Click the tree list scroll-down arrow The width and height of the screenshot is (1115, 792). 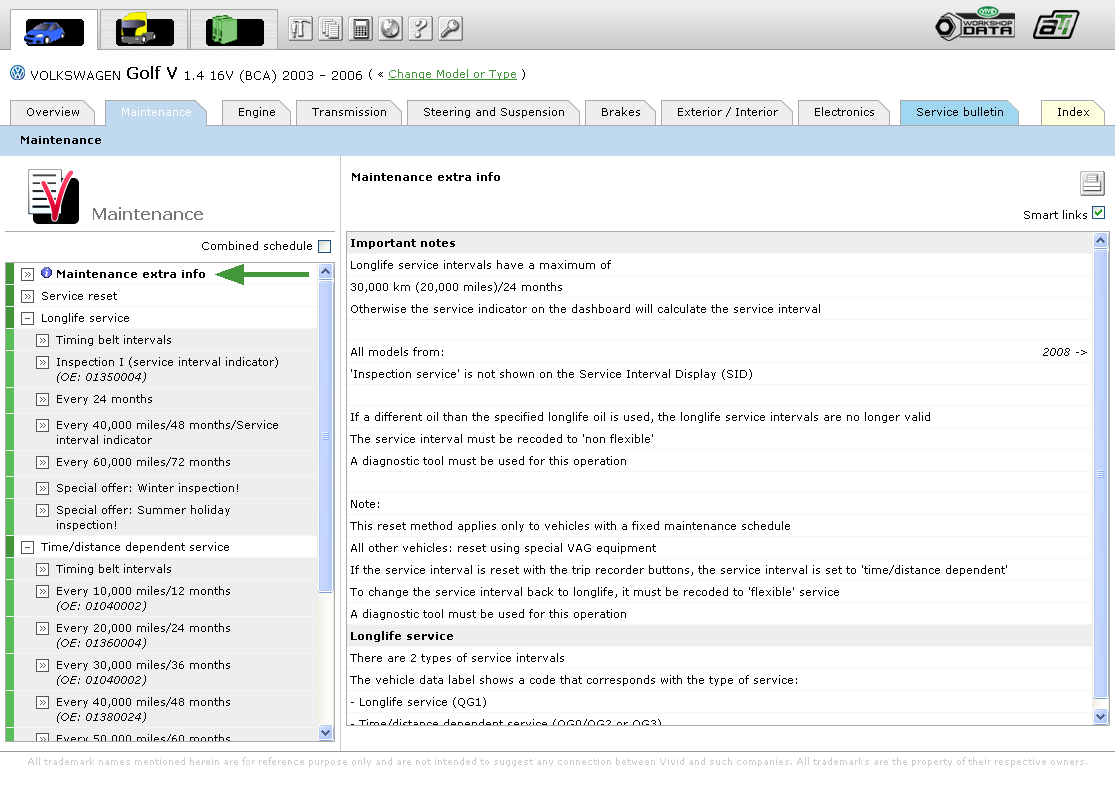[326, 732]
